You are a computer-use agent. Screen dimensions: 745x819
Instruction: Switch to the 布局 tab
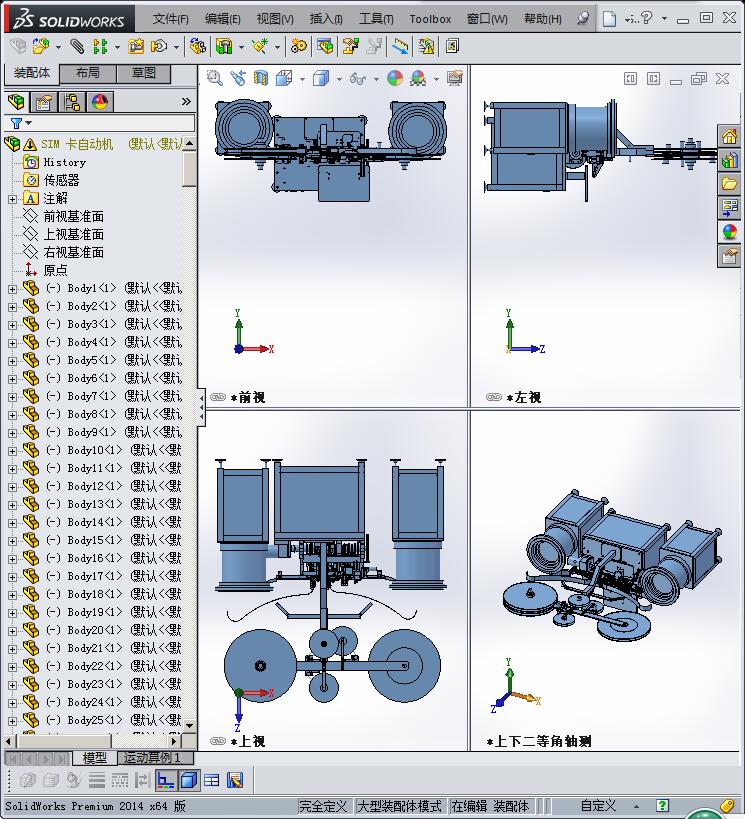tap(87, 73)
